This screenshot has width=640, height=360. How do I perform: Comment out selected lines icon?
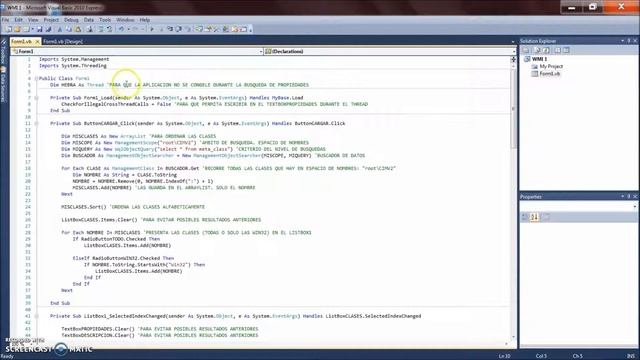click(x=101, y=29)
